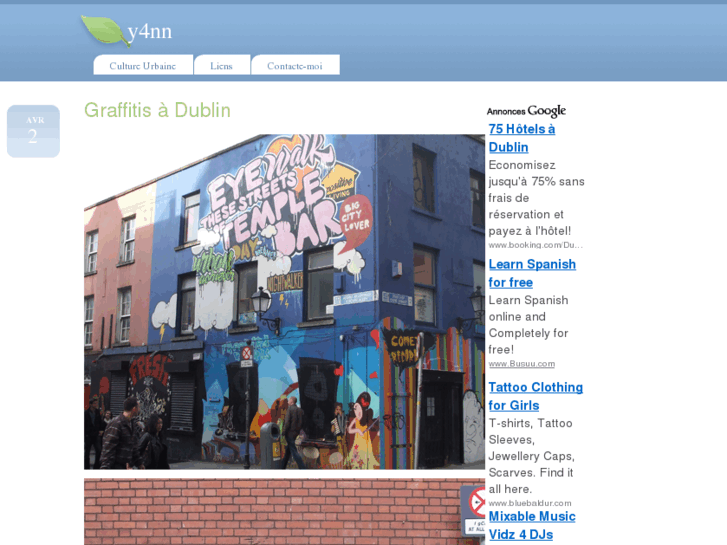The width and height of the screenshot is (727, 545).
Task: Open the Graffitis à Dublin post title
Action: (157, 110)
